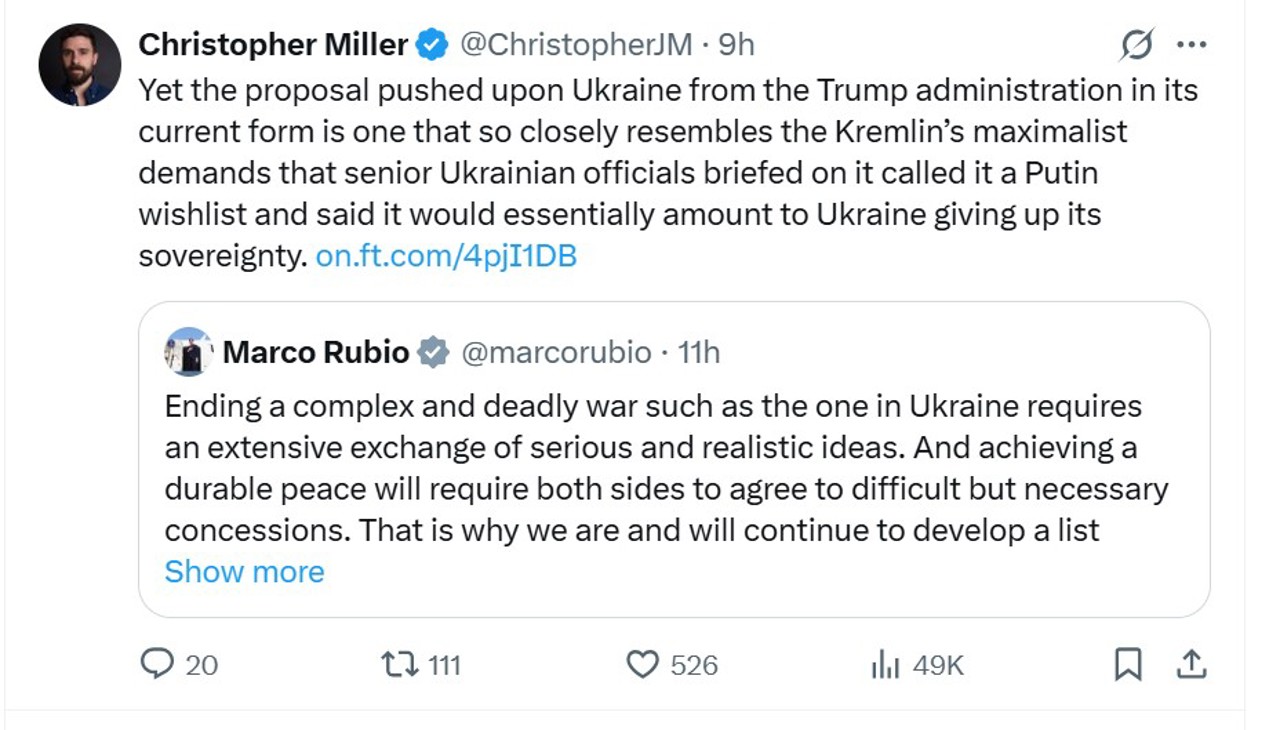Image resolution: width=1280 pixels, height=730 pixels.
Task: Click Christopher Miller's blue verified badge
Action: click(x=432, y=45)
